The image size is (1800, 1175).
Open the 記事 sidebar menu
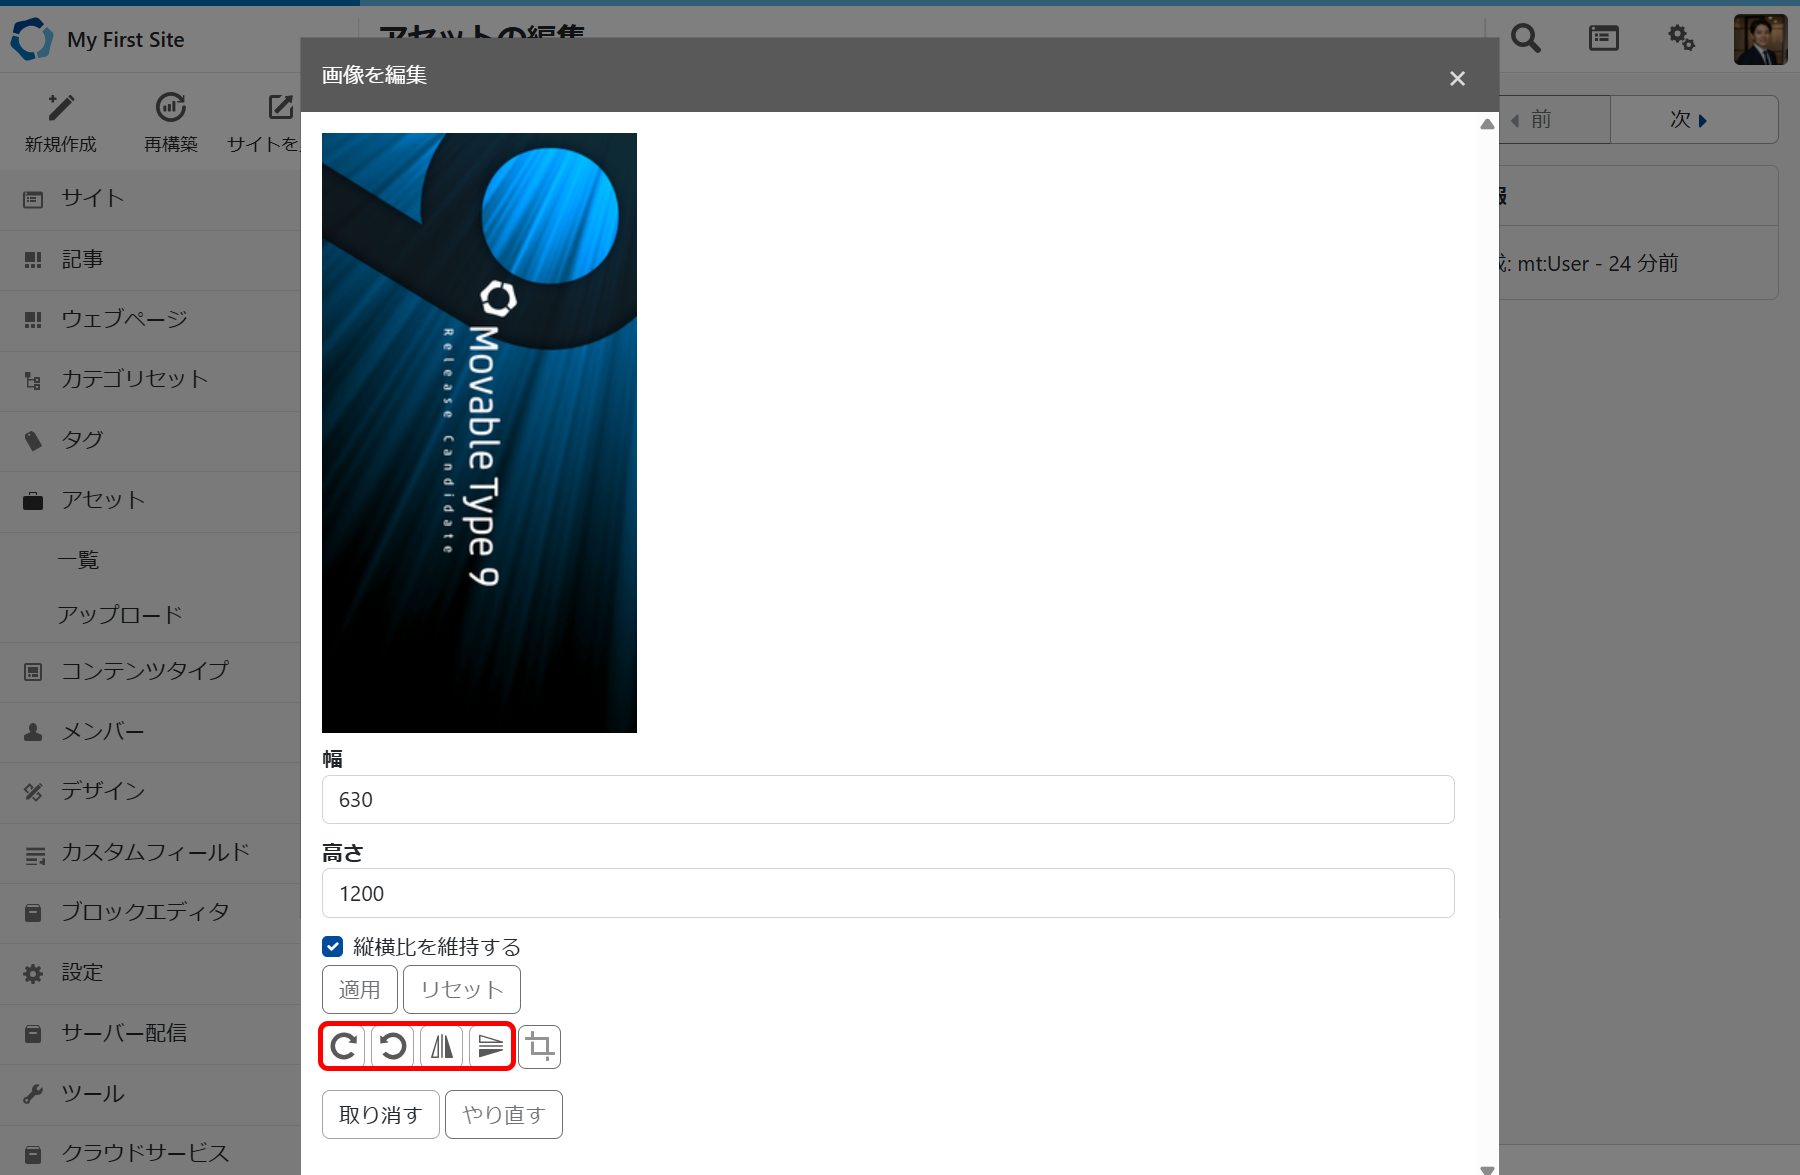coord(82,260)
